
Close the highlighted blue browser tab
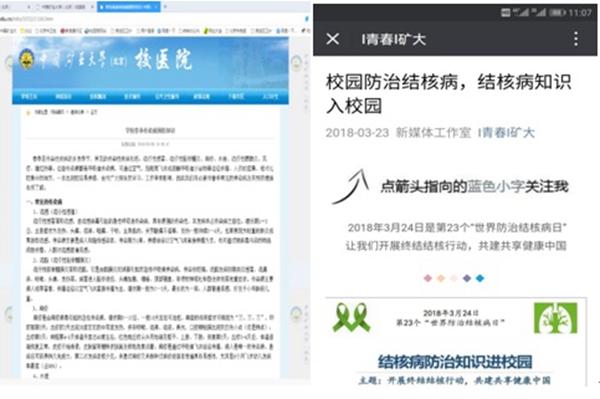coord(156,7)
